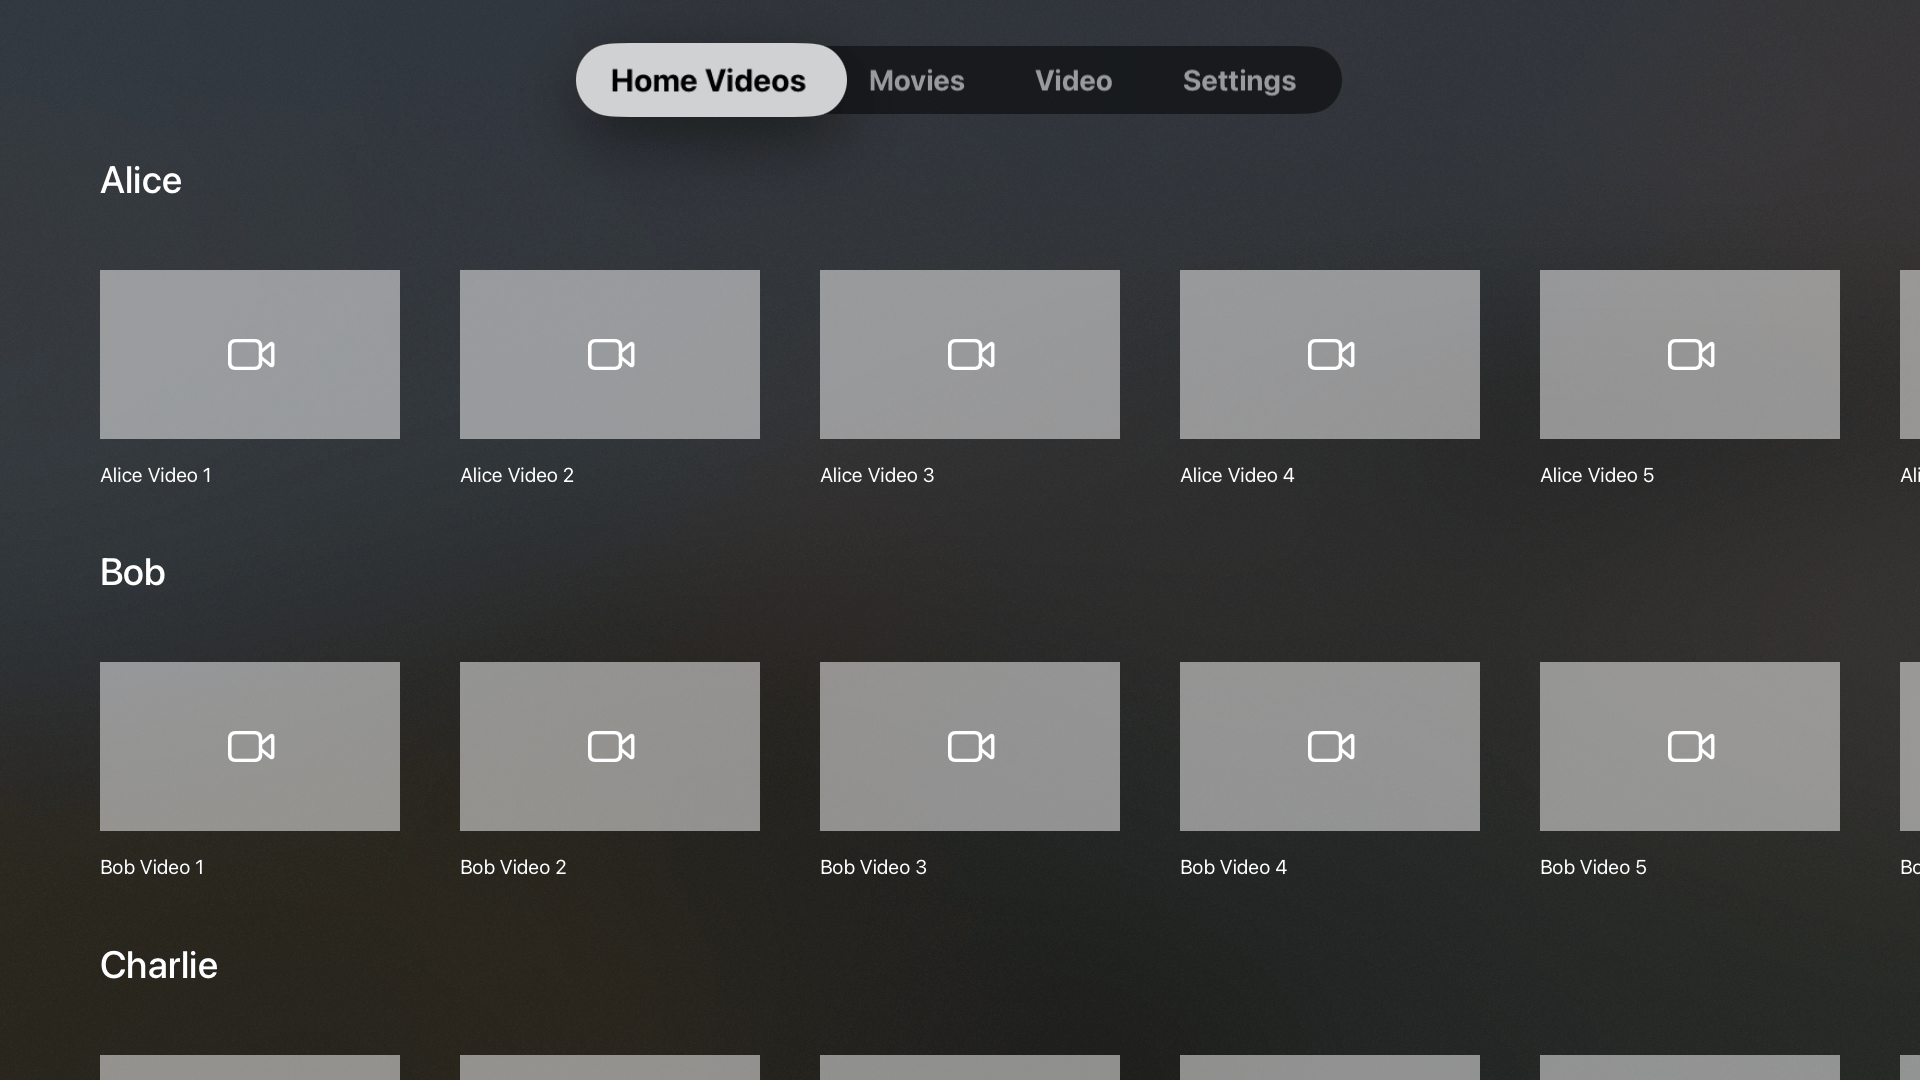Open the Settings tab

(1239, 80)
